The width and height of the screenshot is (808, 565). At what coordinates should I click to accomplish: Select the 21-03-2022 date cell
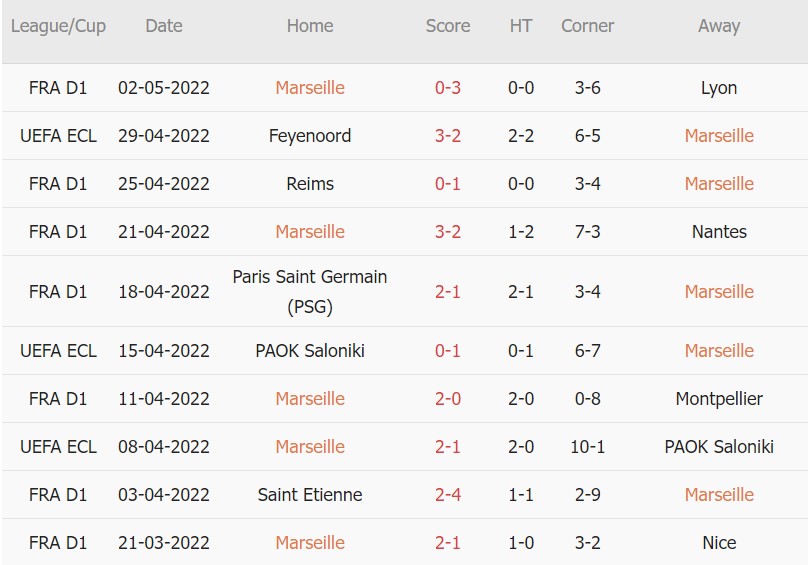tap(164, 543)
